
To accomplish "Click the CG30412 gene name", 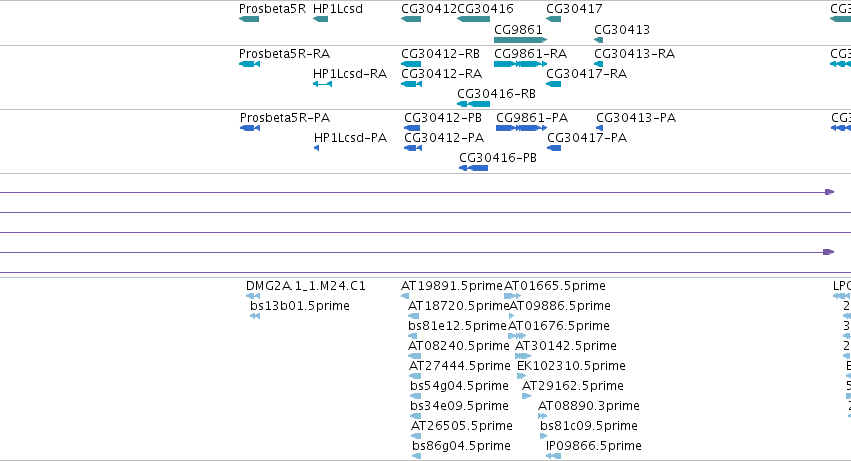I will tap(429, 9).
